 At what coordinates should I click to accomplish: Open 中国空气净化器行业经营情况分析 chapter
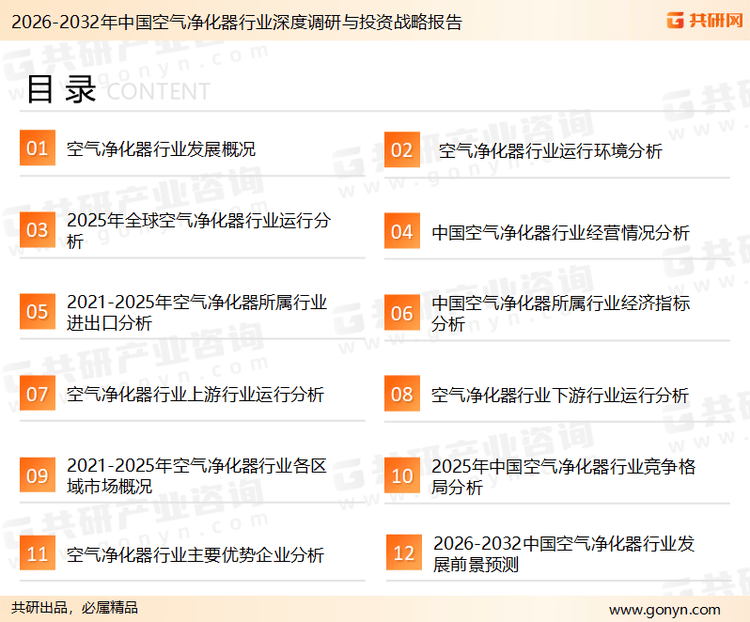click(x=560, y=232)
